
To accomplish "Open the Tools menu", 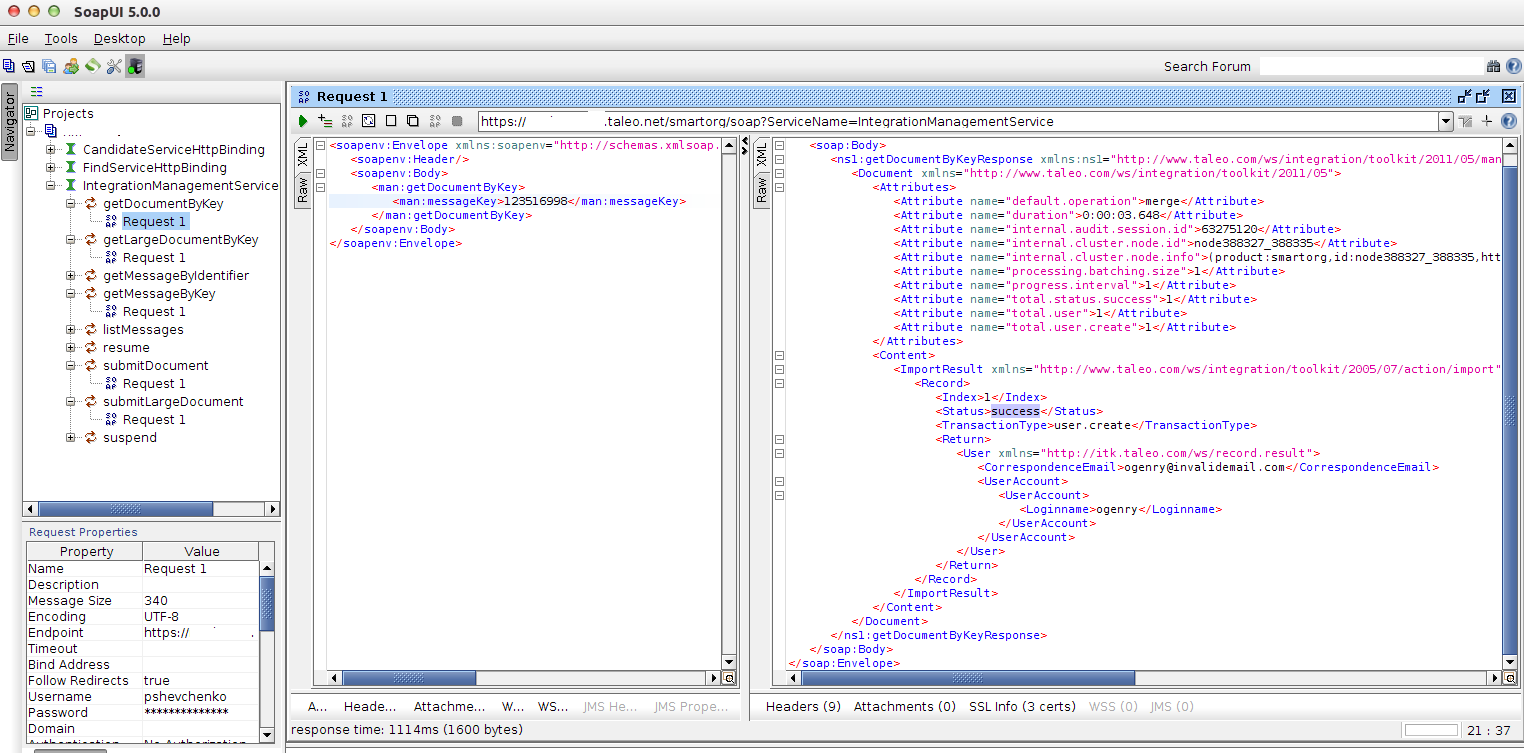I will pyautogui.click(x=61, y=39).
